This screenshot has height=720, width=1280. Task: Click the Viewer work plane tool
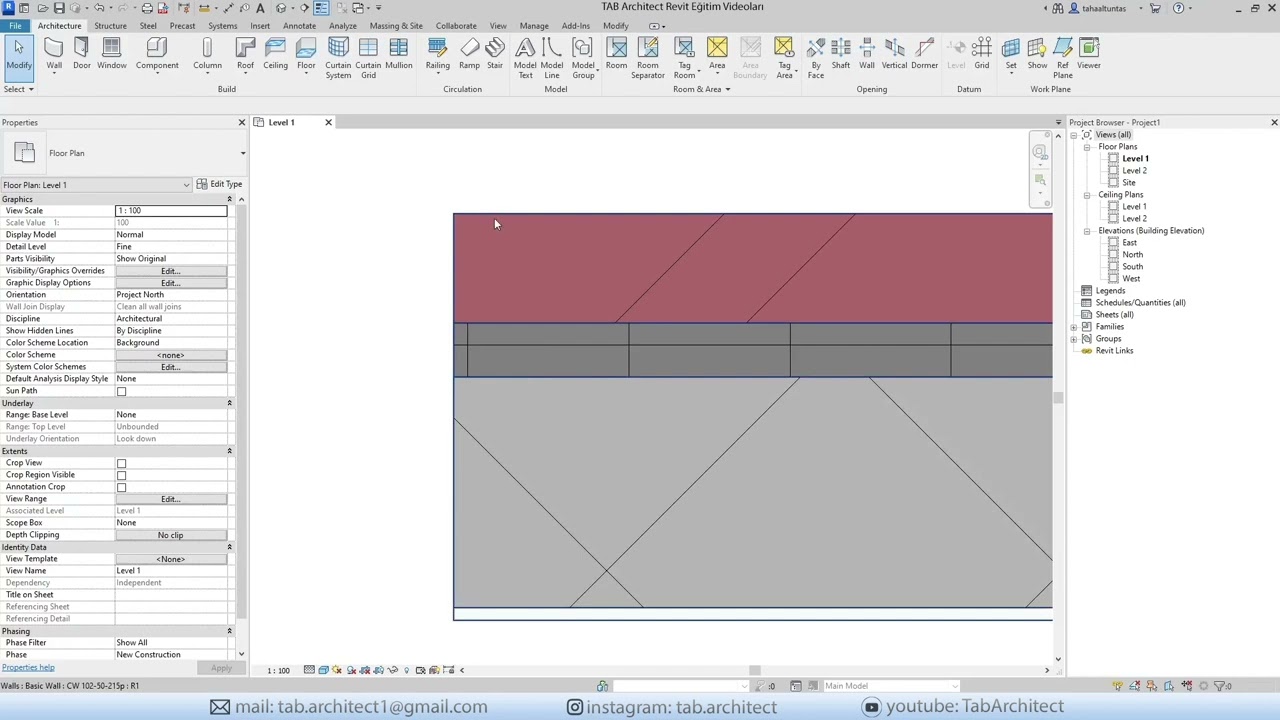pyautogui.click(x=1089, y=54)
